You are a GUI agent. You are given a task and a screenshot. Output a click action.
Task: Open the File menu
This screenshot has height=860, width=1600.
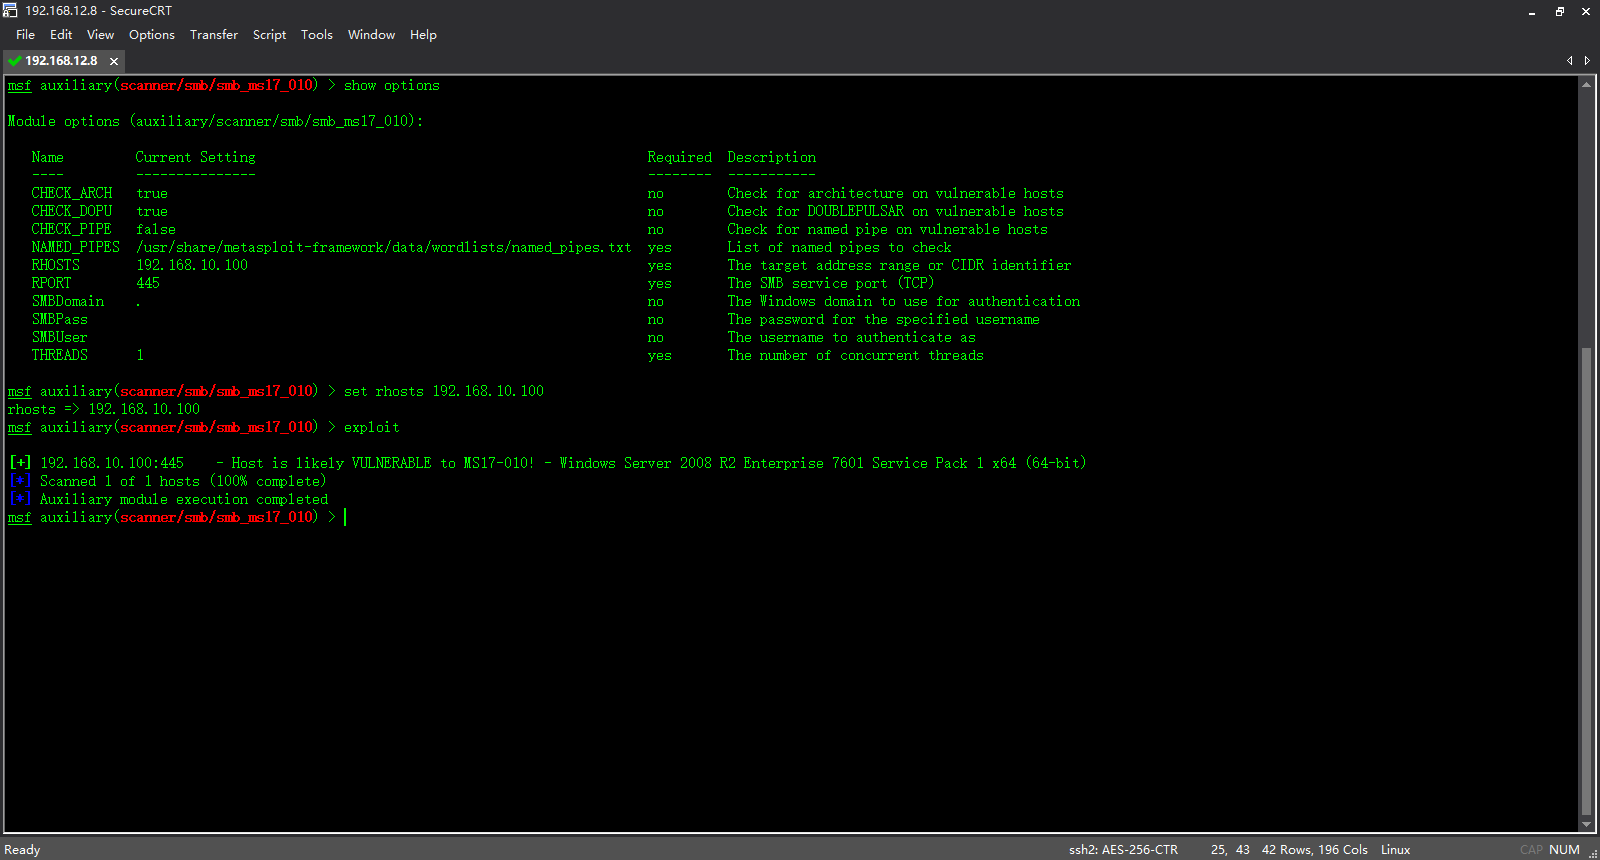[25, 34]
